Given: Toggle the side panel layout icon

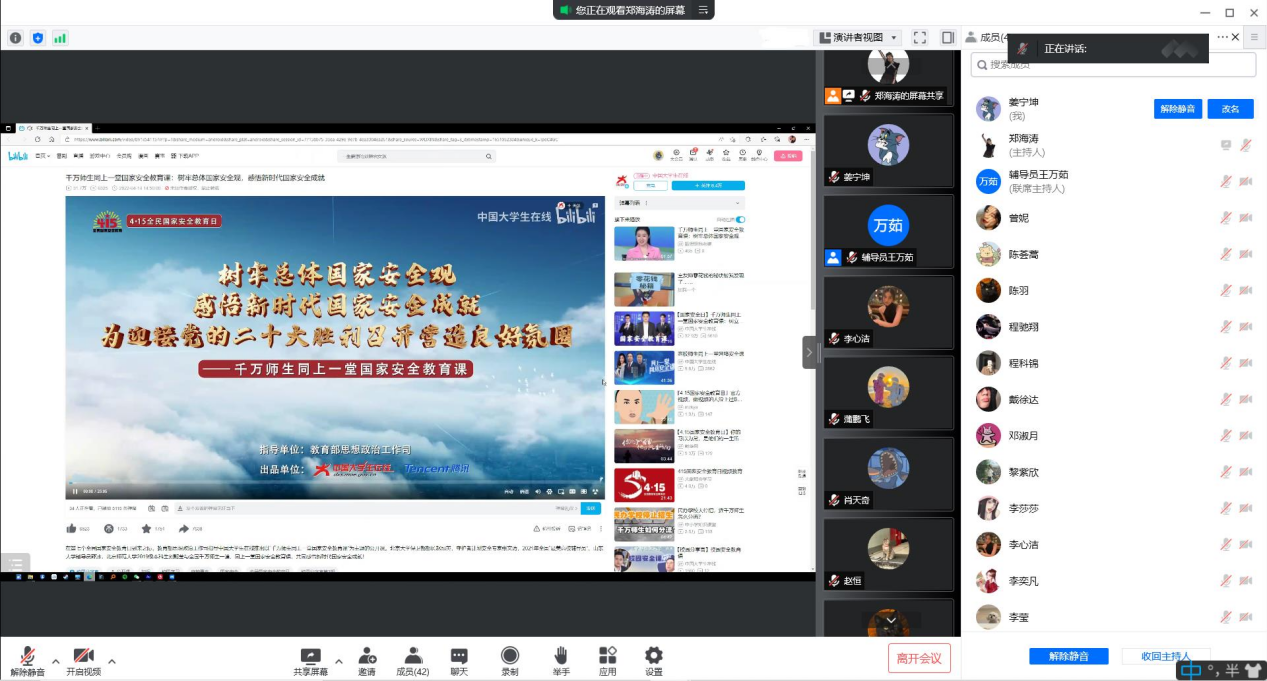Looking at the screenshot, I should click(948, 38).
